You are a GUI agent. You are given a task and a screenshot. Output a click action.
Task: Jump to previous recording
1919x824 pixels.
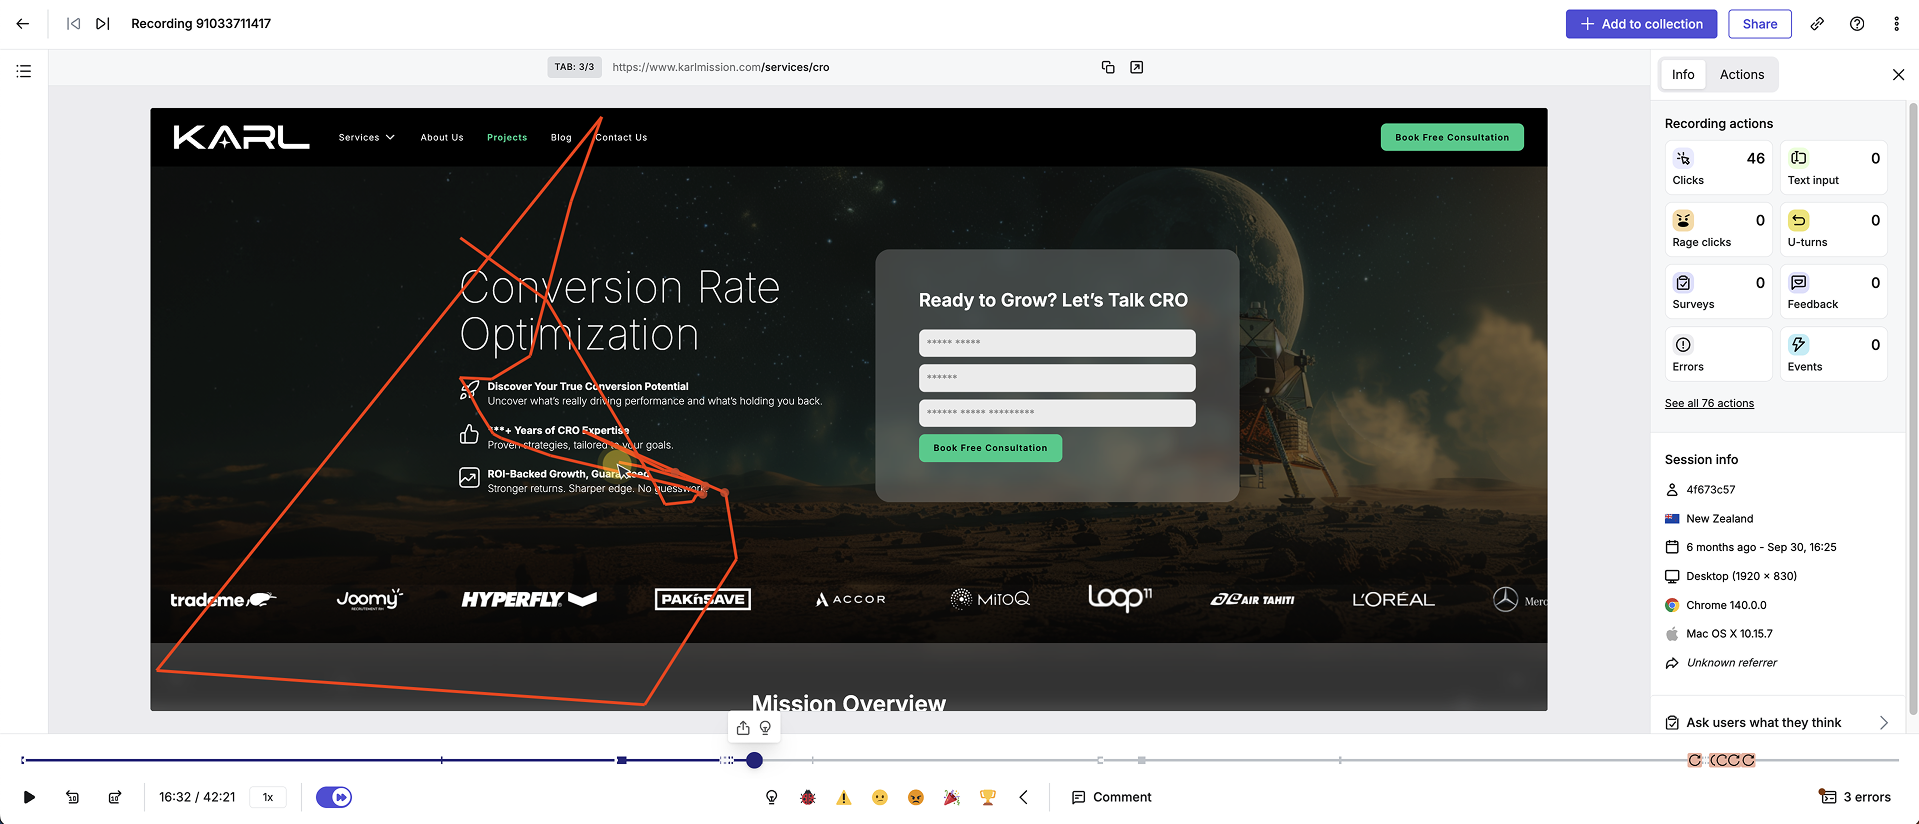[x=73, y=24]
